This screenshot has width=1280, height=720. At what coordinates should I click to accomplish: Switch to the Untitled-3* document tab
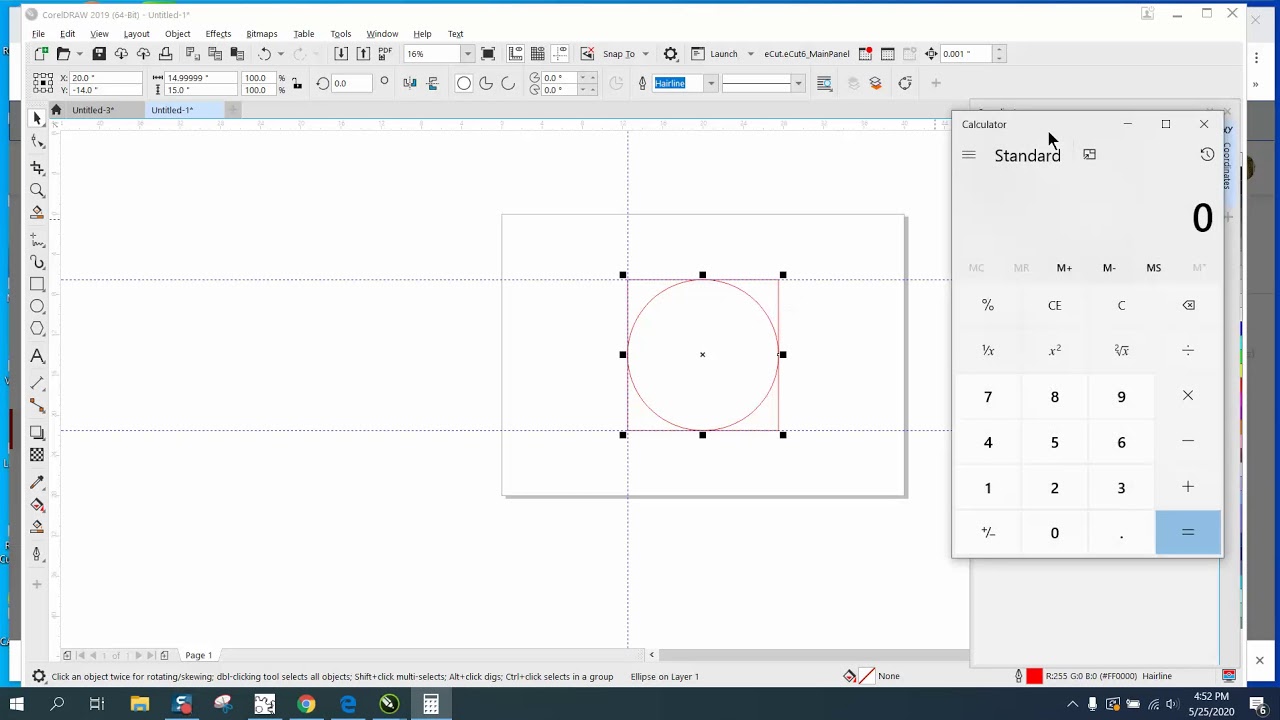pos(93,110)
